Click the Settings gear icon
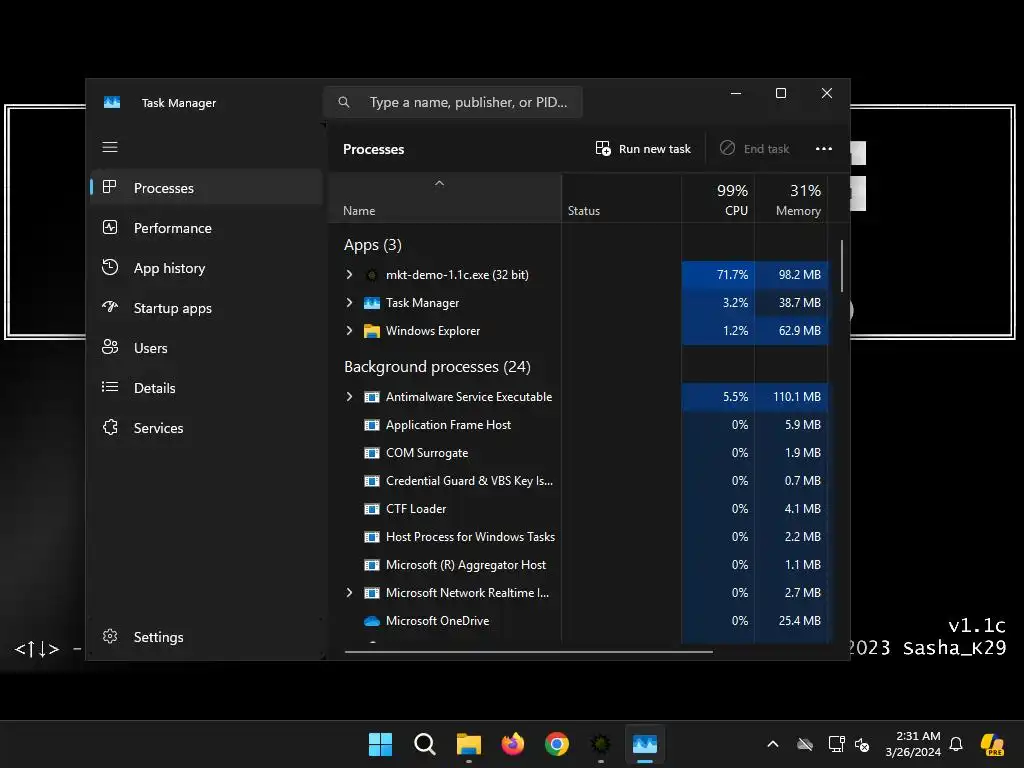Image resolution: width=1024 pixels, height=768 pixels. click(x=110, y=636)
